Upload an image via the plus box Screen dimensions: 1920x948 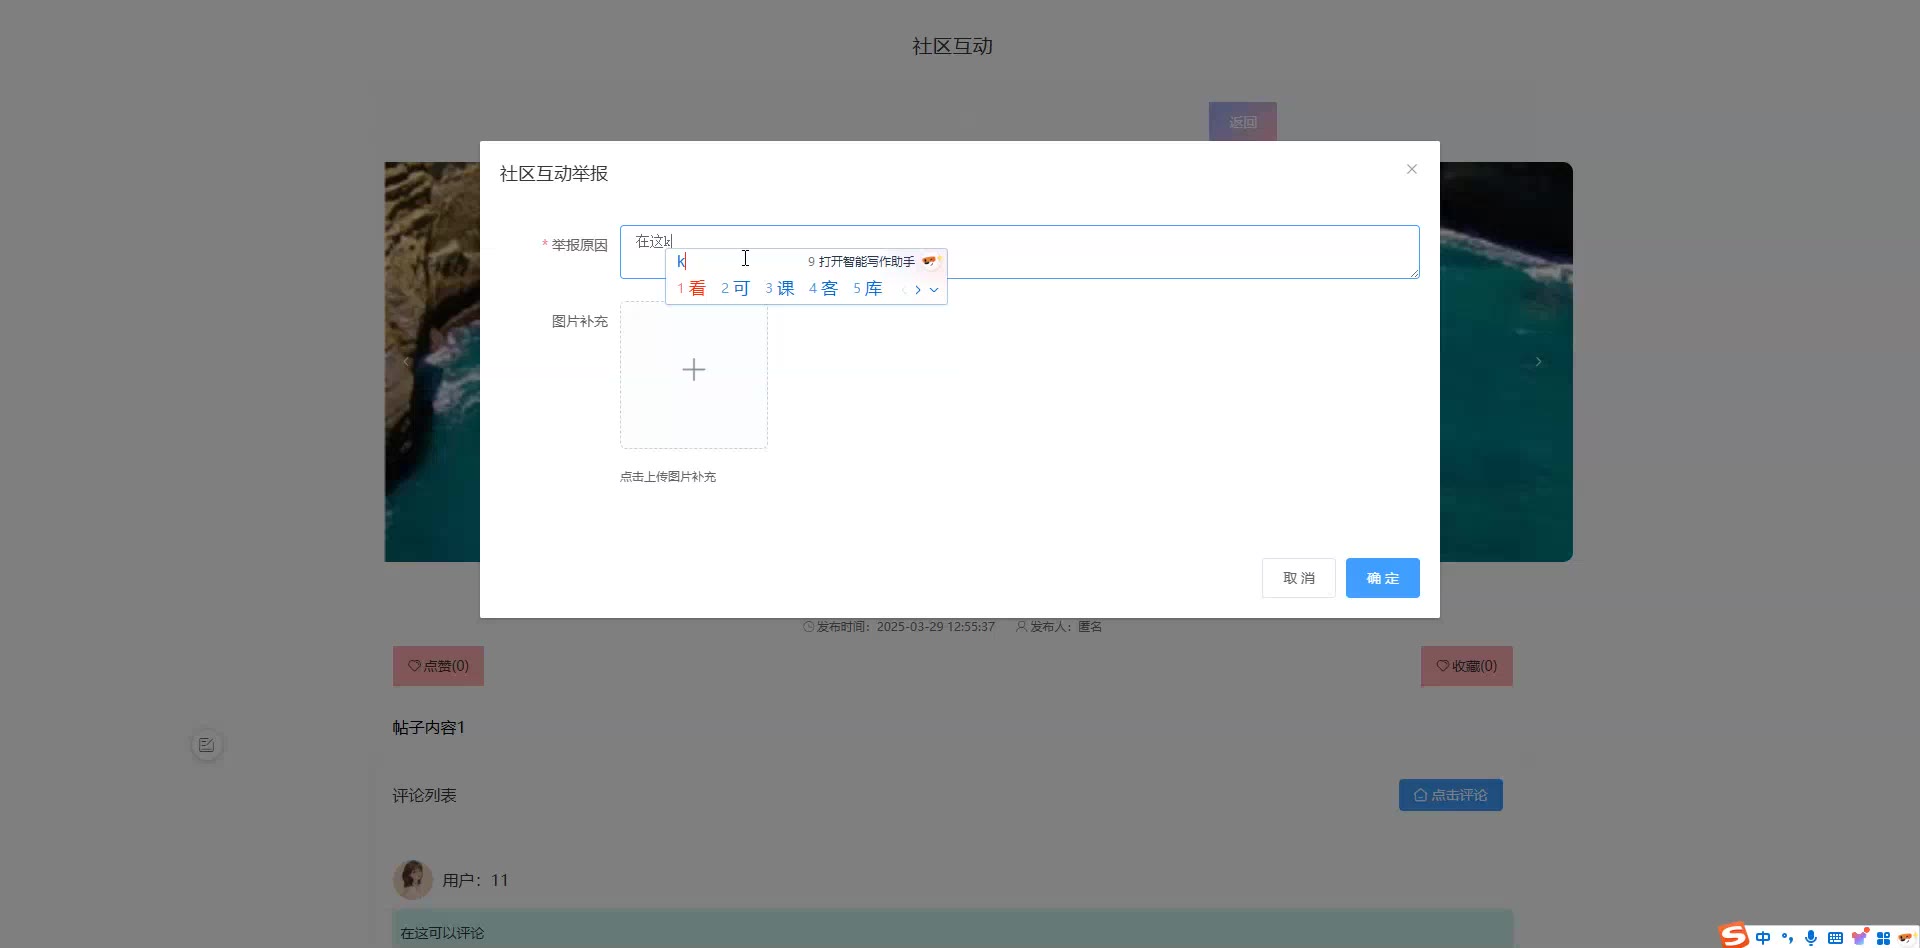point(694,375)
